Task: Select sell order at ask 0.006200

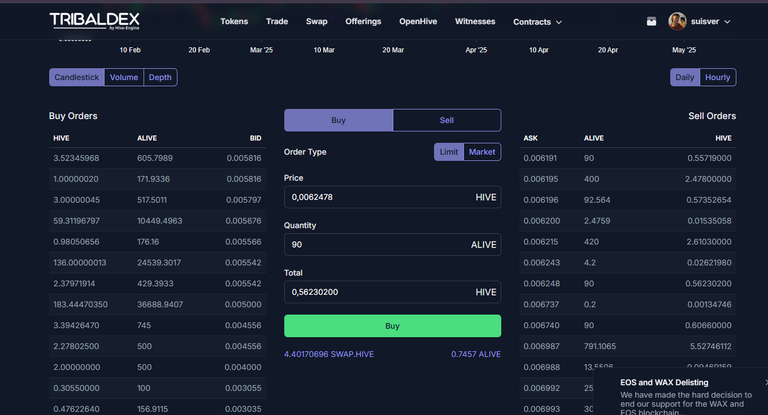Action: [x=627, y=221]
